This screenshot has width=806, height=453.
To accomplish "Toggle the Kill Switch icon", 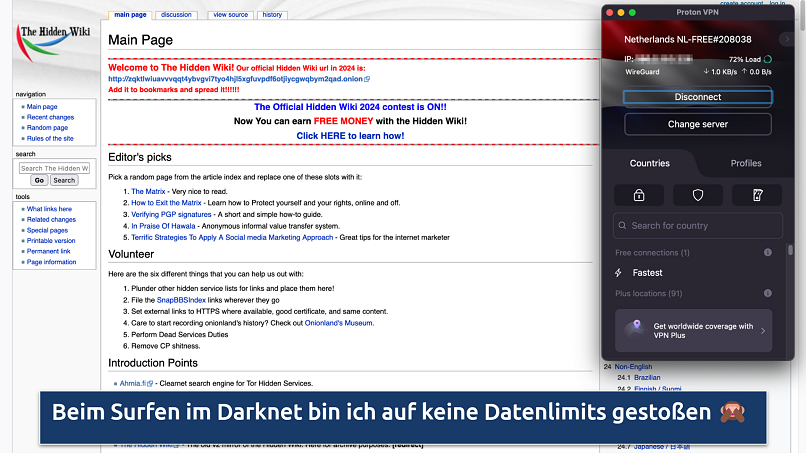I will (756, 195).
